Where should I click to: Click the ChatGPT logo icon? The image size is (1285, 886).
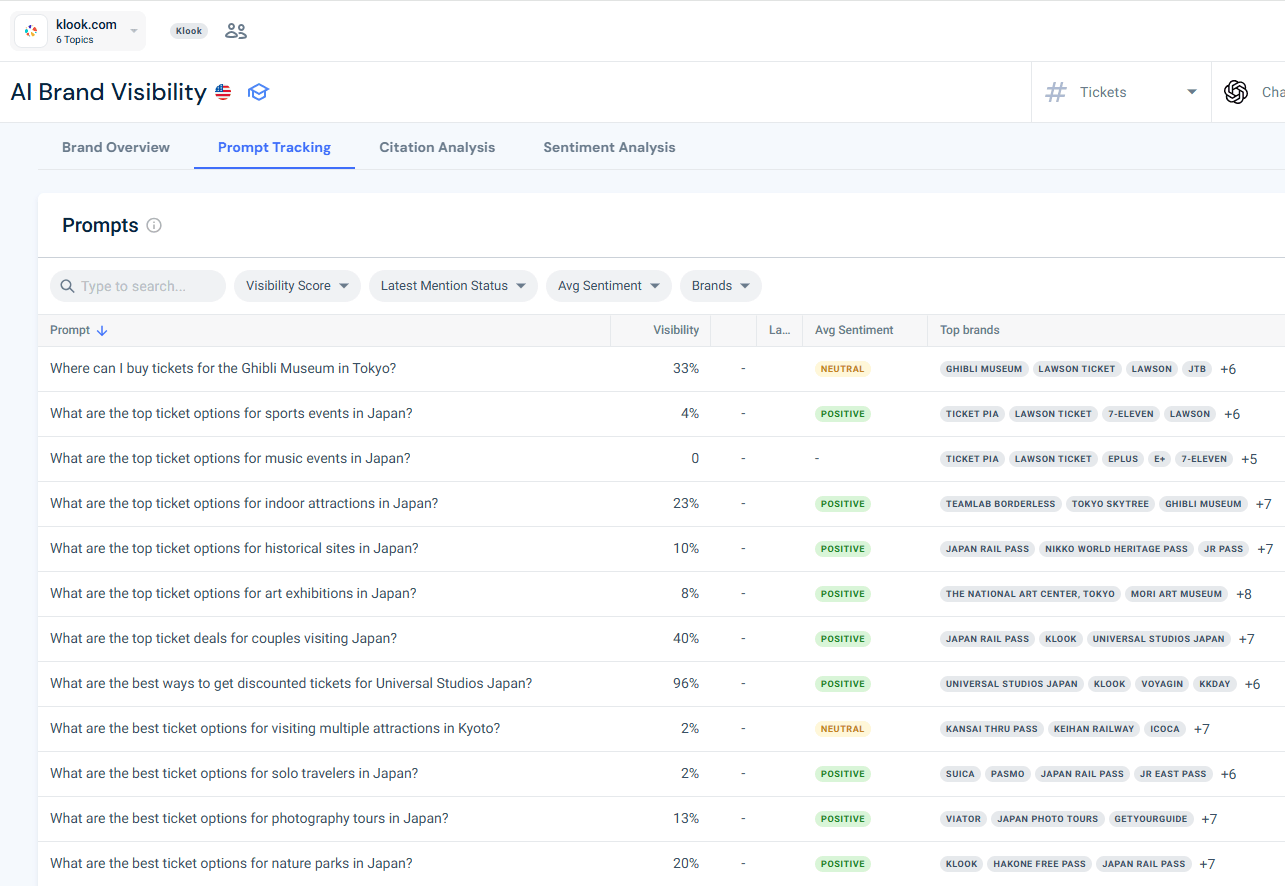click(x=1236, y=92)
